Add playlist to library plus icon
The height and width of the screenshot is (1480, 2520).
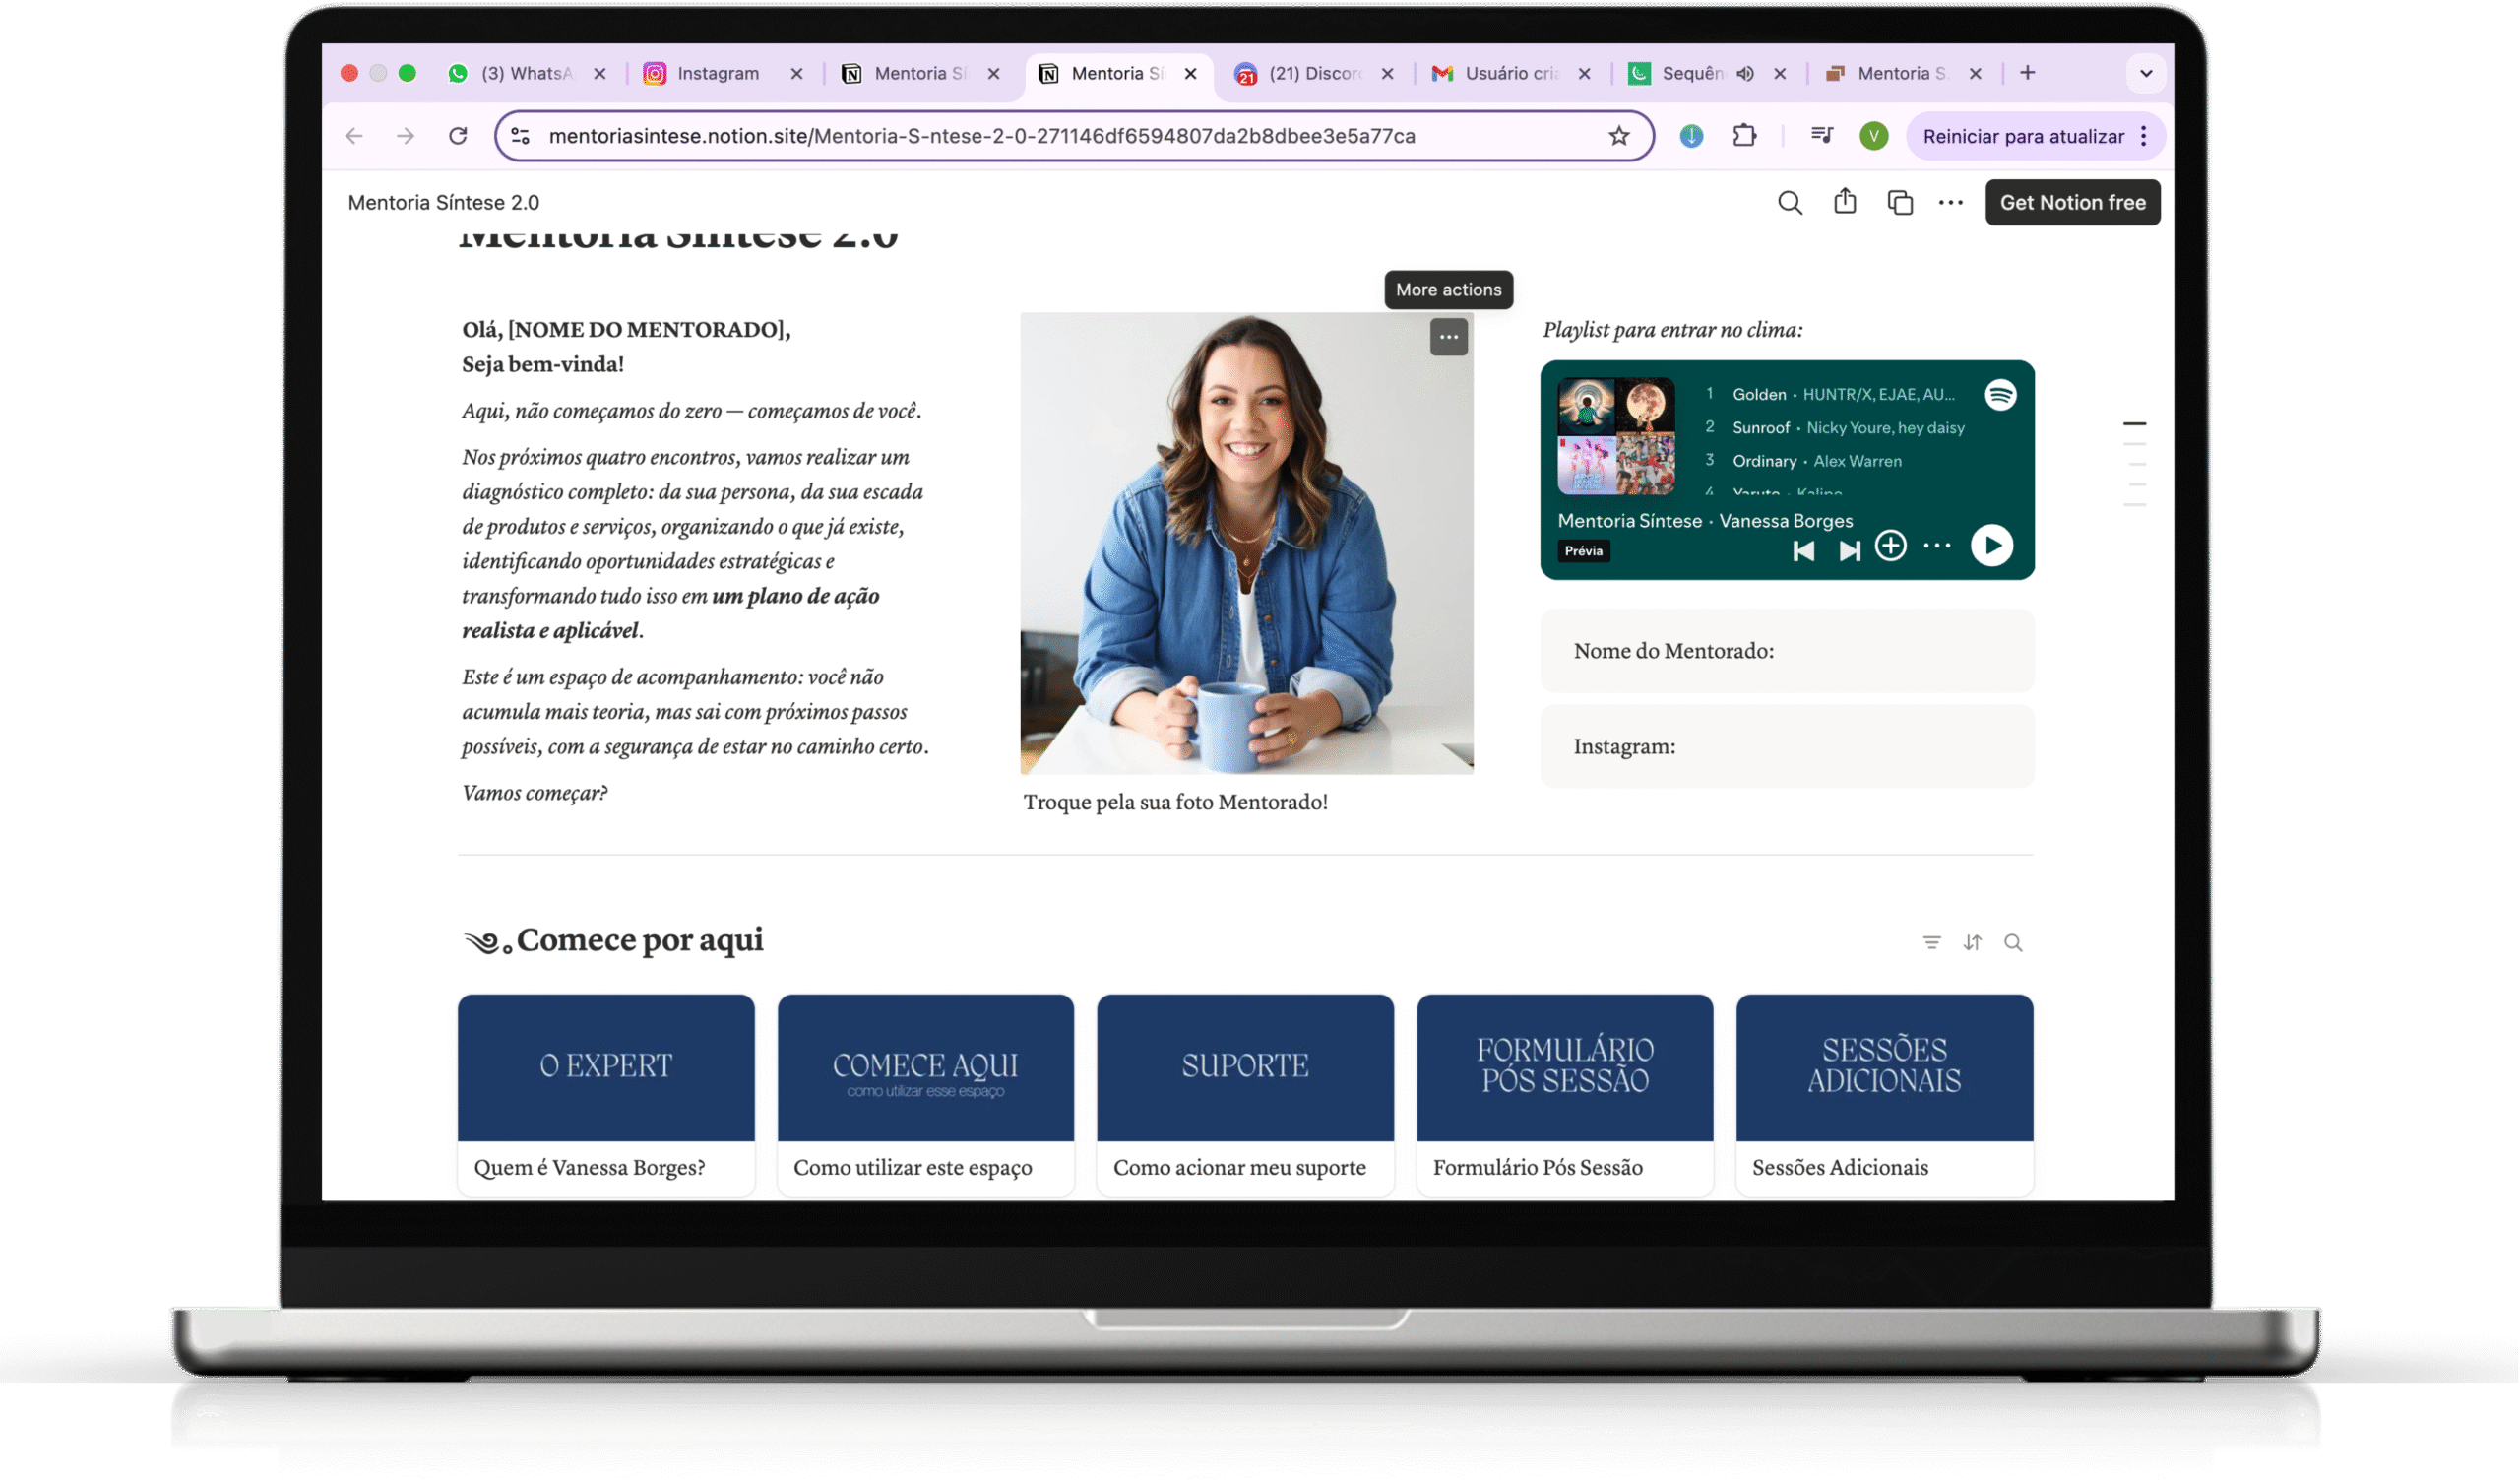(1890, 546)
